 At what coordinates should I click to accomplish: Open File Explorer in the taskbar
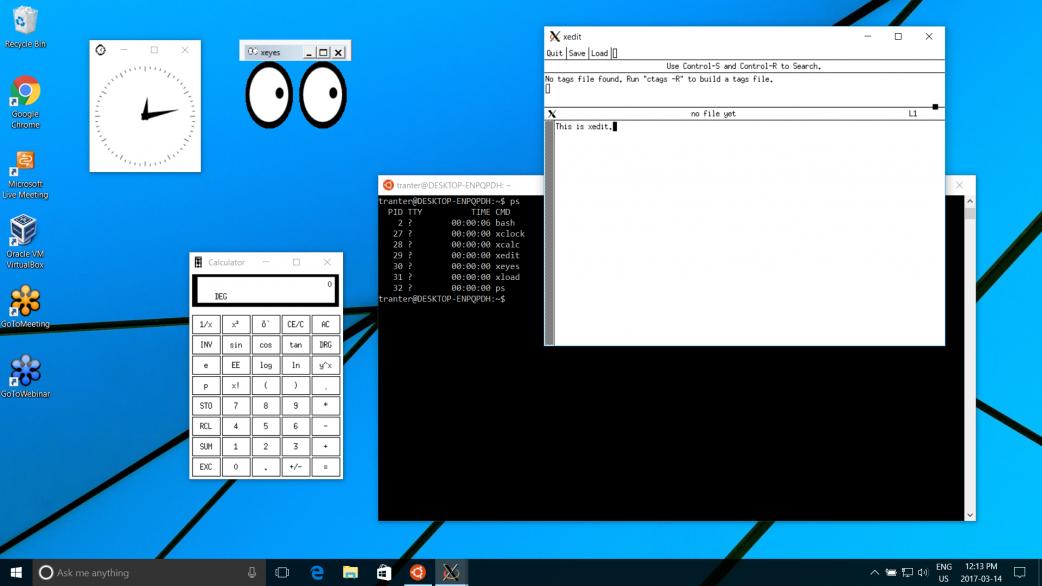pos(350,572)
